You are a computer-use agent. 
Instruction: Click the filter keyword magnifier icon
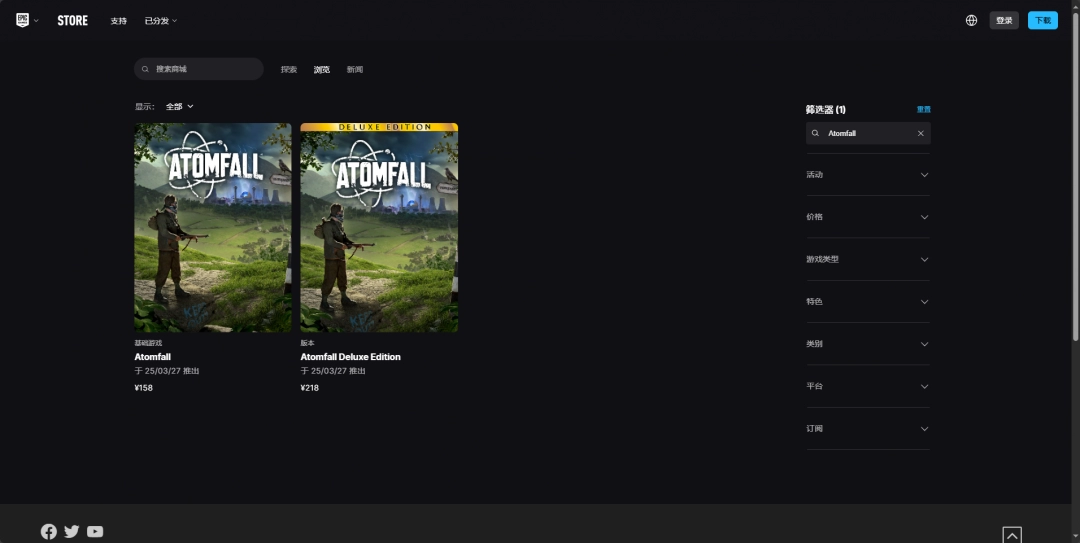[x=816, y=134]
